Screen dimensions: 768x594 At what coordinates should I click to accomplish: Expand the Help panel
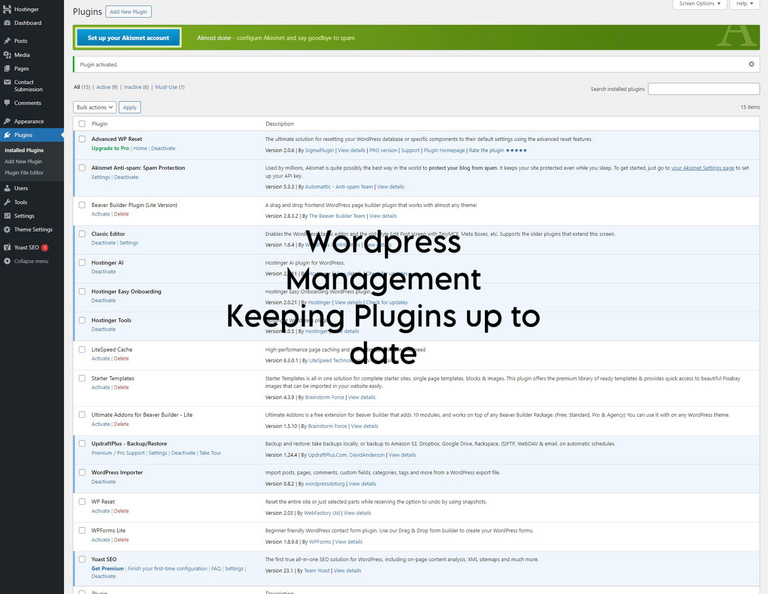(744, 4)
